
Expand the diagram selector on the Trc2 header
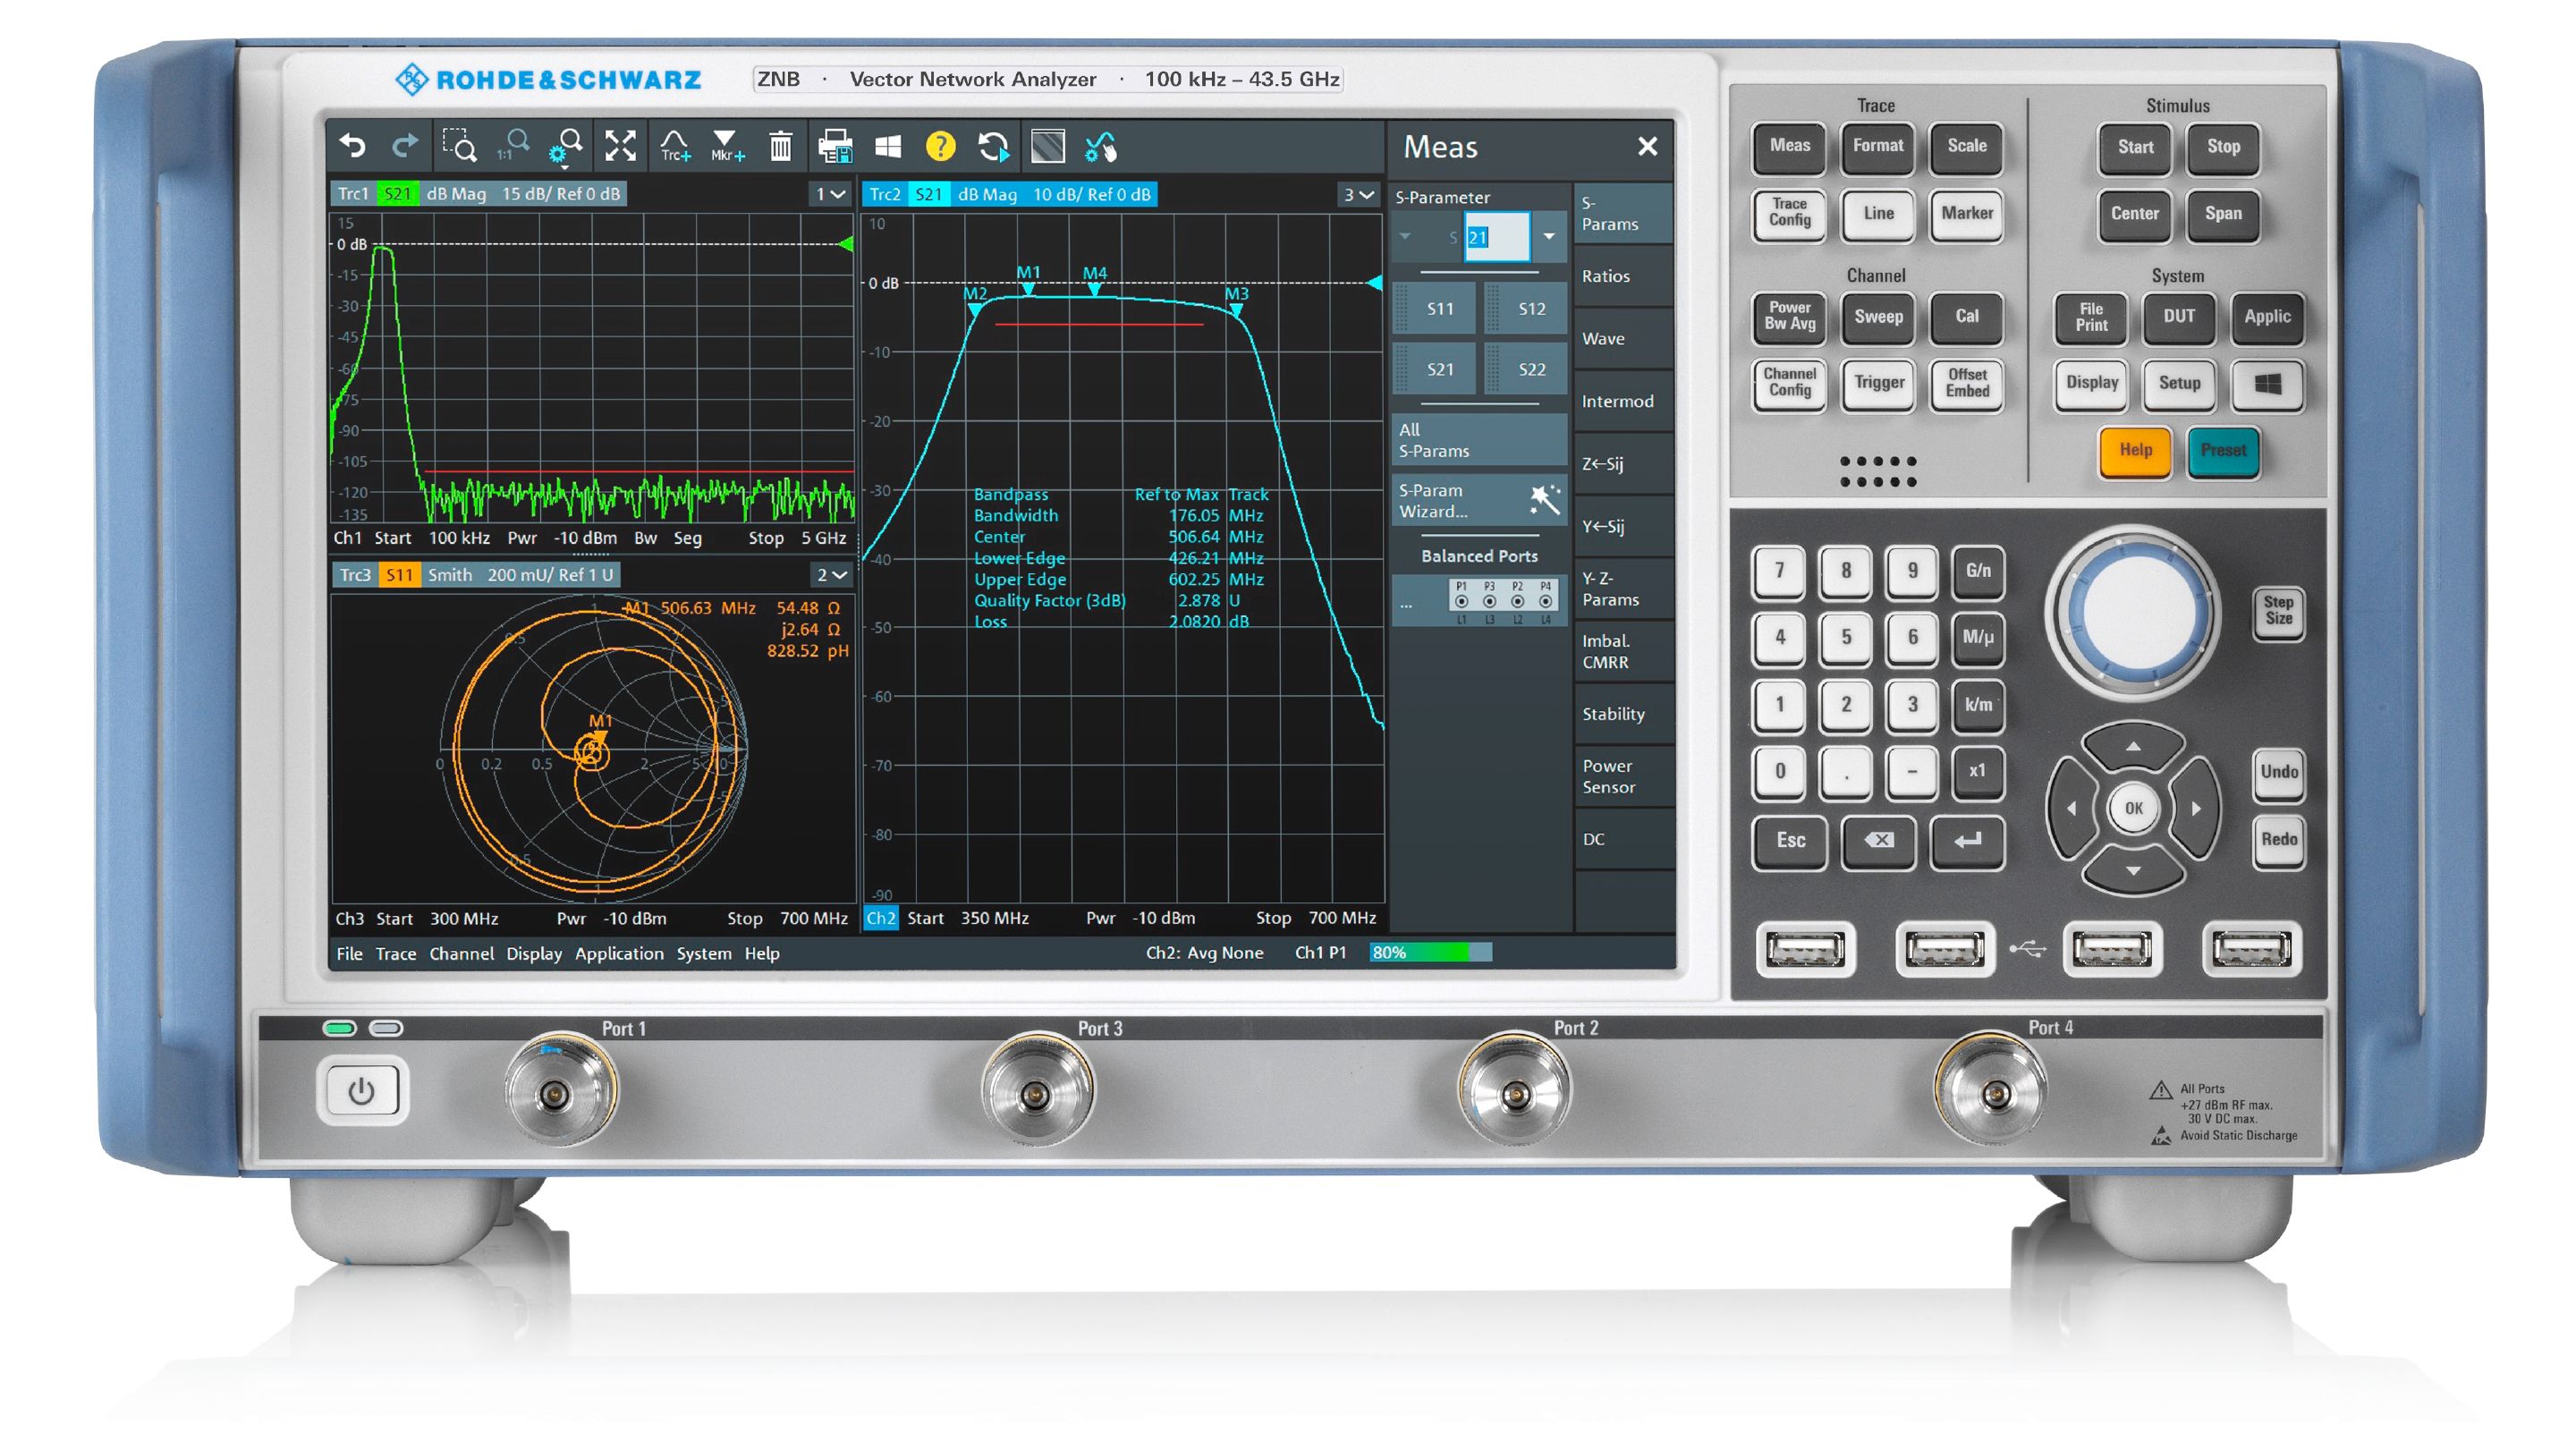1361,195
